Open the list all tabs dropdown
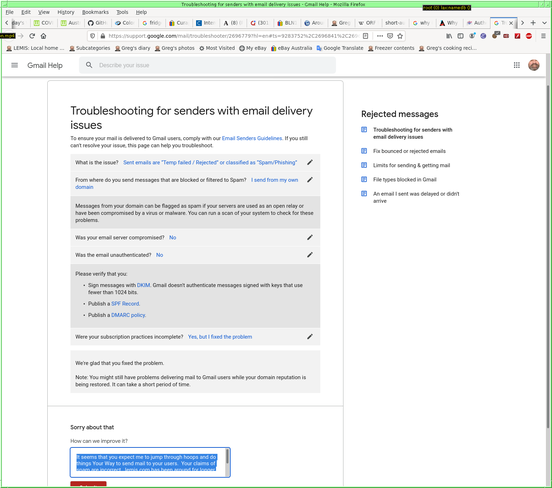The height and width of the screenshot is (488, 552). [544, 23]
